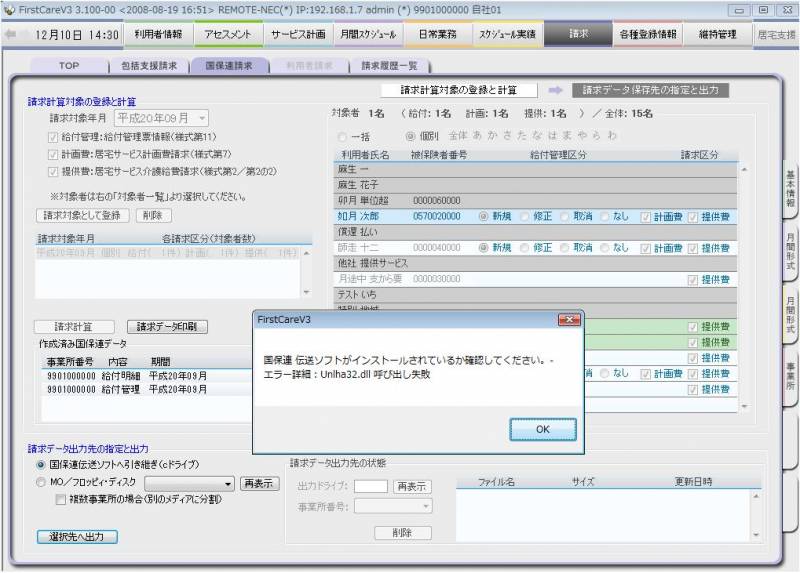Click the 選択先へ出力 button
The image size is (800, 573).
click(x=77, y=537)
